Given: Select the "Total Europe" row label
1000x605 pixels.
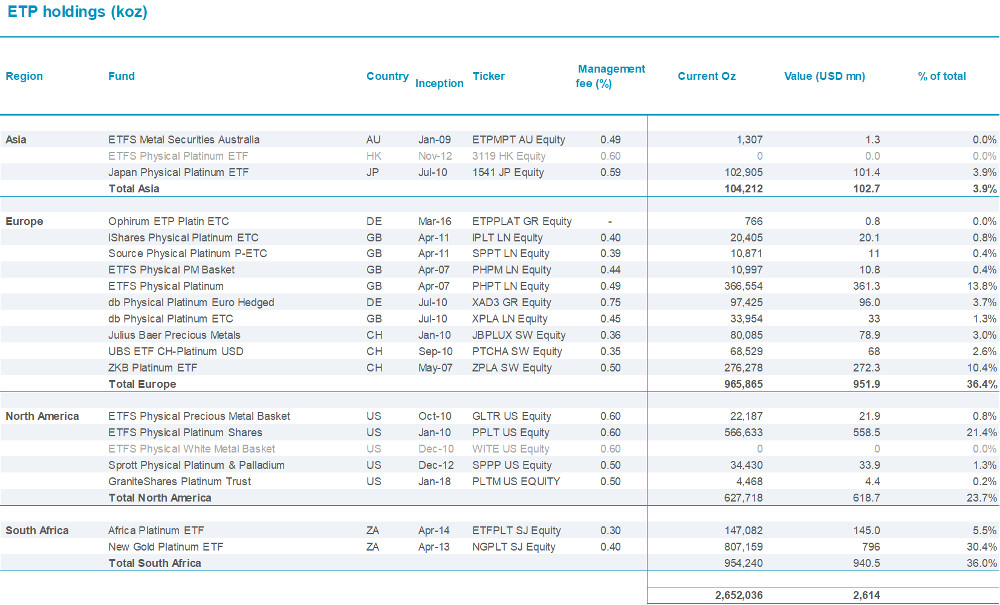Looking at the screenshot, I should pos(142,384).
